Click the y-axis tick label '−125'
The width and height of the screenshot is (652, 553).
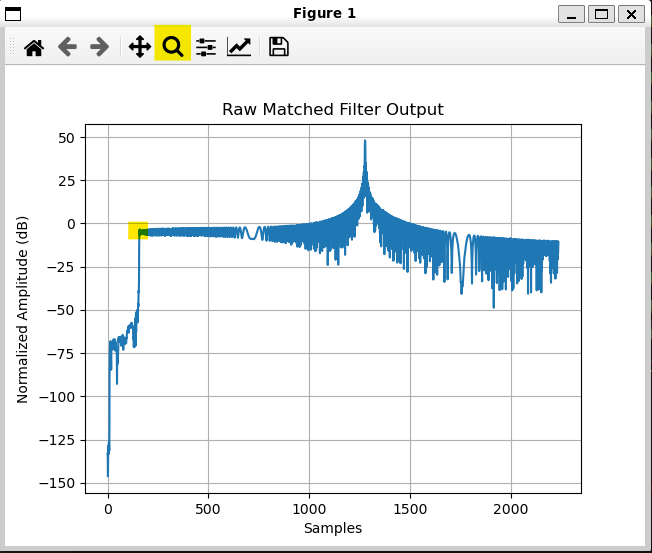pyautogui.click(x=57, y=440)
